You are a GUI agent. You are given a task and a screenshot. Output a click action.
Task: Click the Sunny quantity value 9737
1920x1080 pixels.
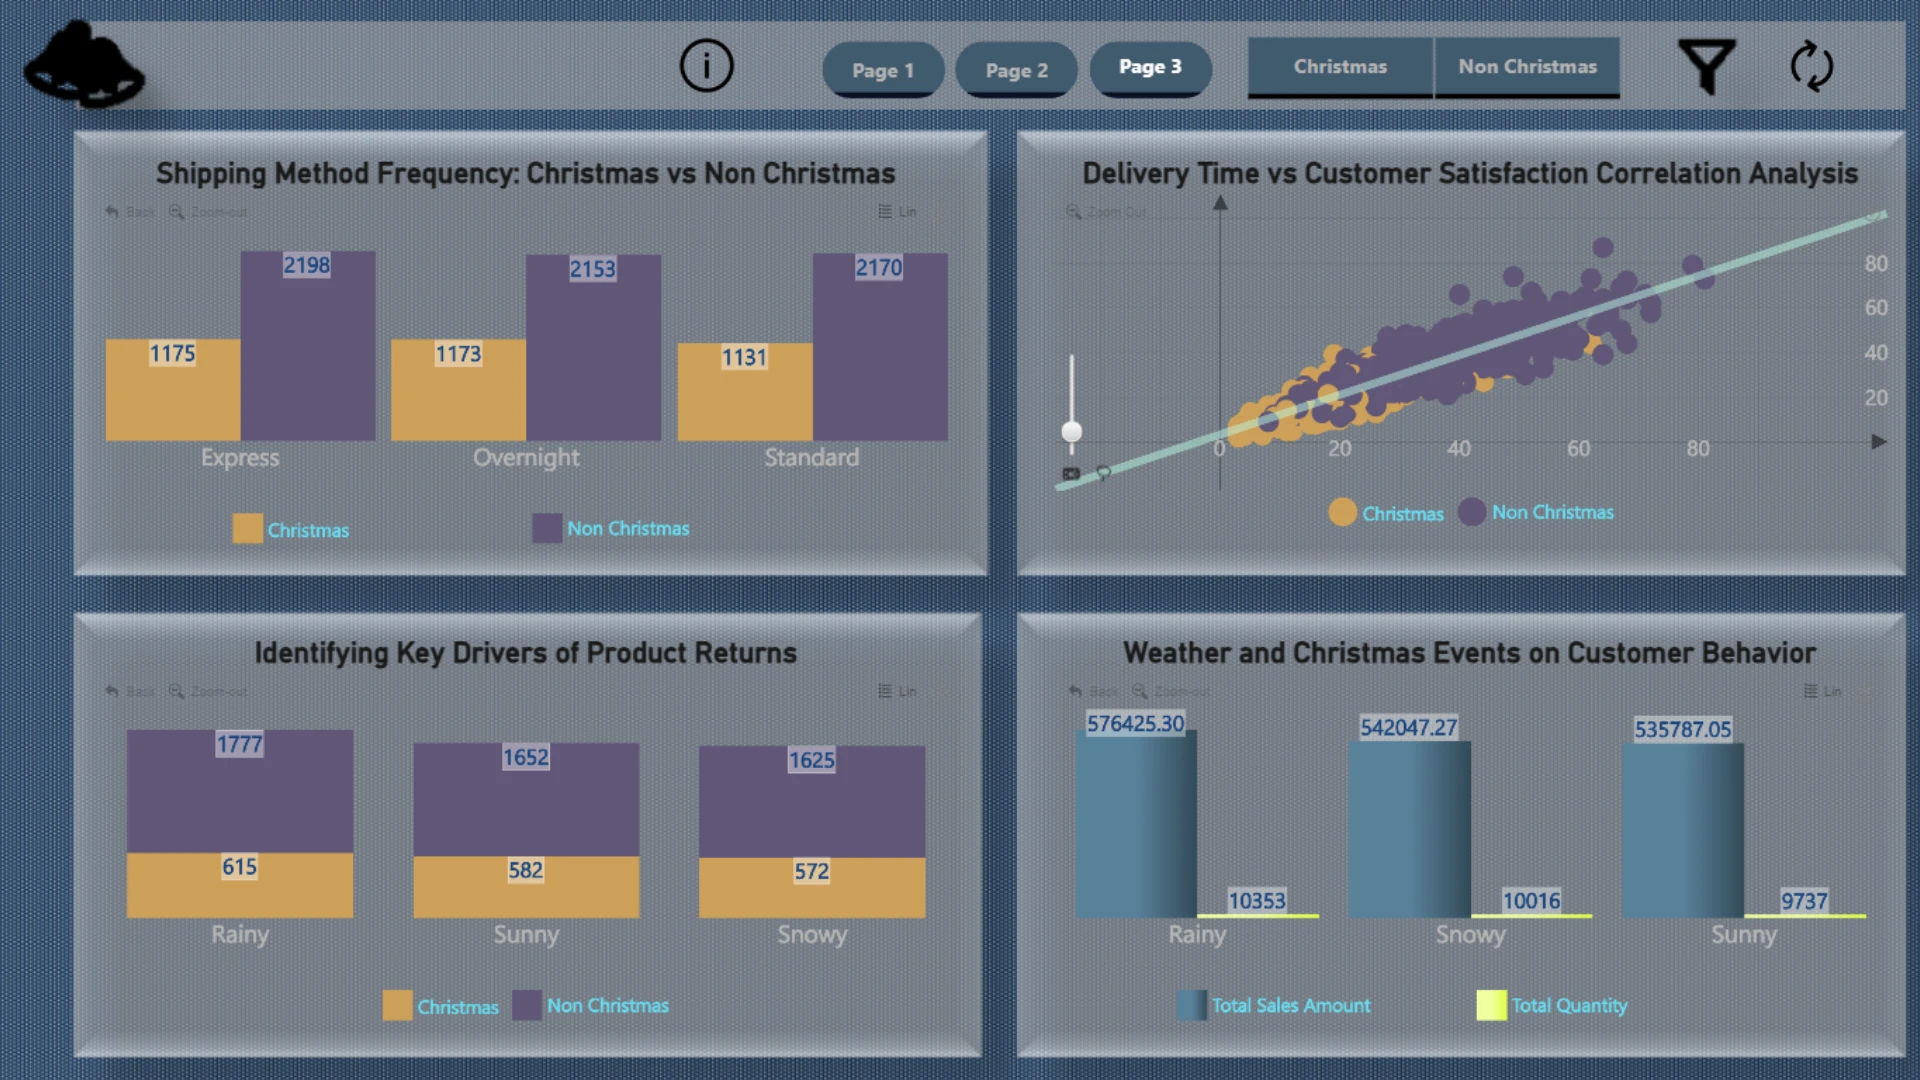click(x=1804, y=901)
